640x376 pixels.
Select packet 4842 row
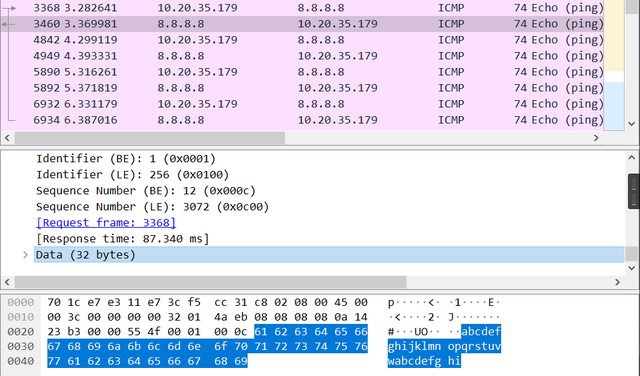(302, 40)
